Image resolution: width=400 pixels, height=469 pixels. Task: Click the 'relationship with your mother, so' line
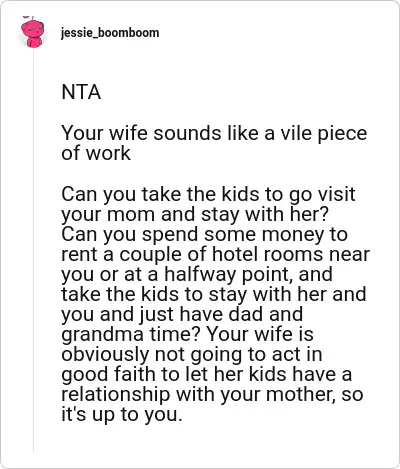[212, 394]
